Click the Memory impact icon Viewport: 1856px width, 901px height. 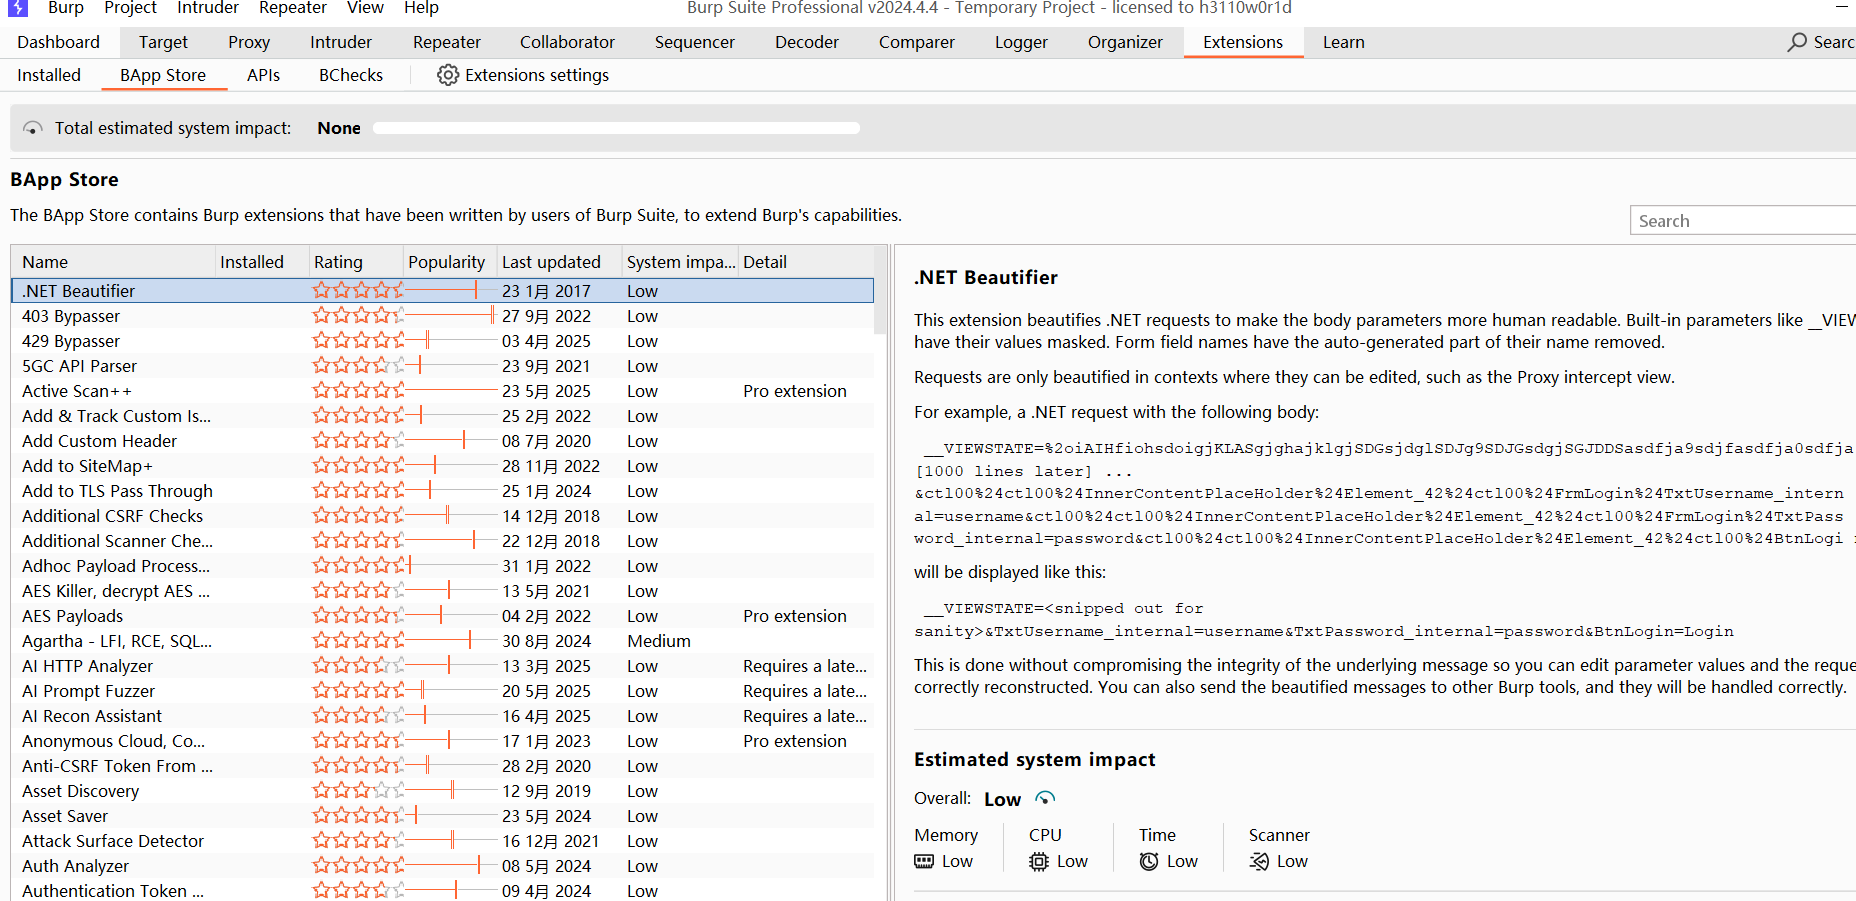click(x=924, y=861)
